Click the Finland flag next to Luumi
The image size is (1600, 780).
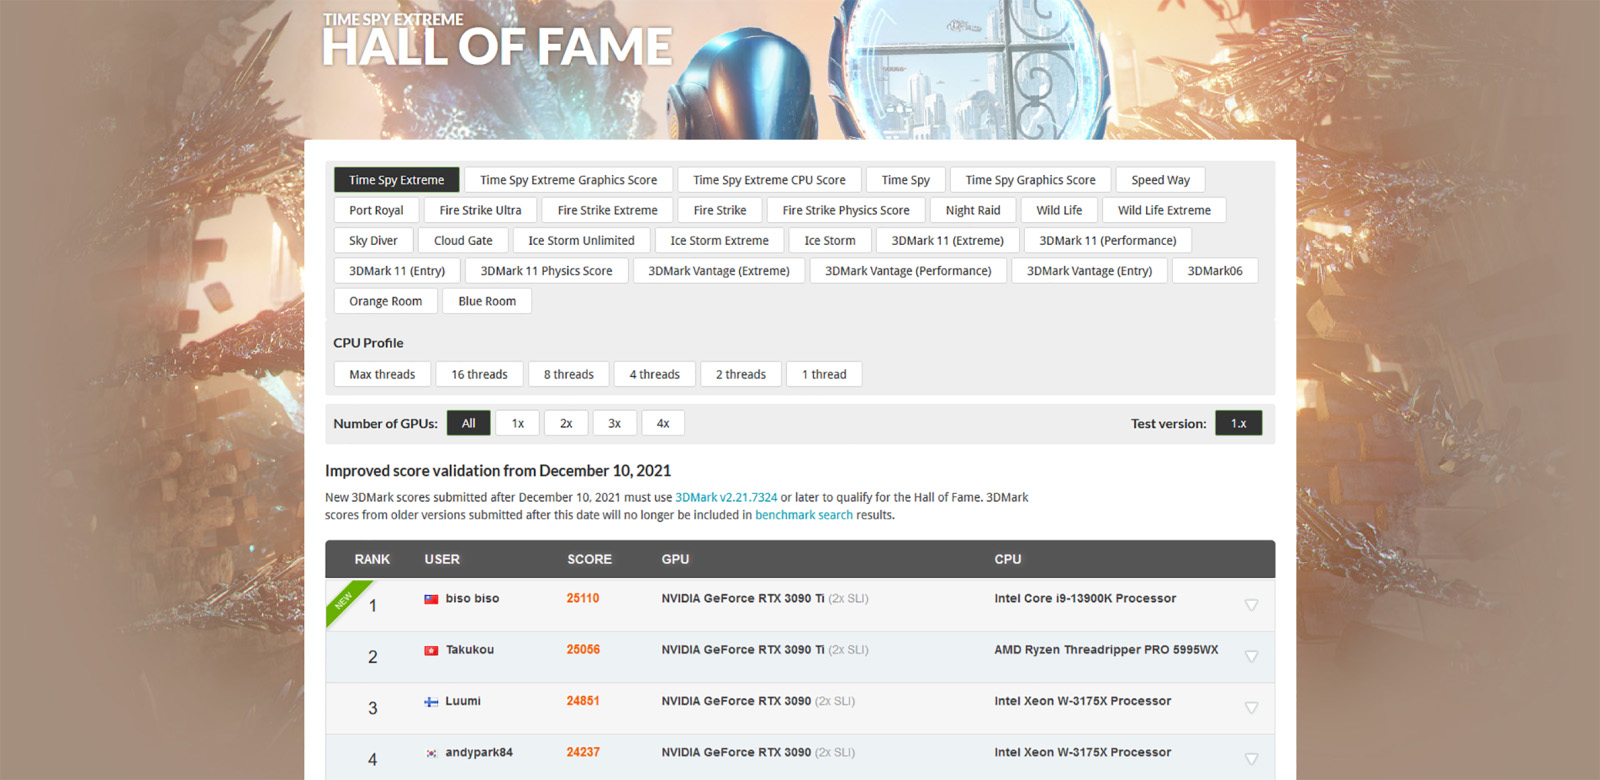431,702
